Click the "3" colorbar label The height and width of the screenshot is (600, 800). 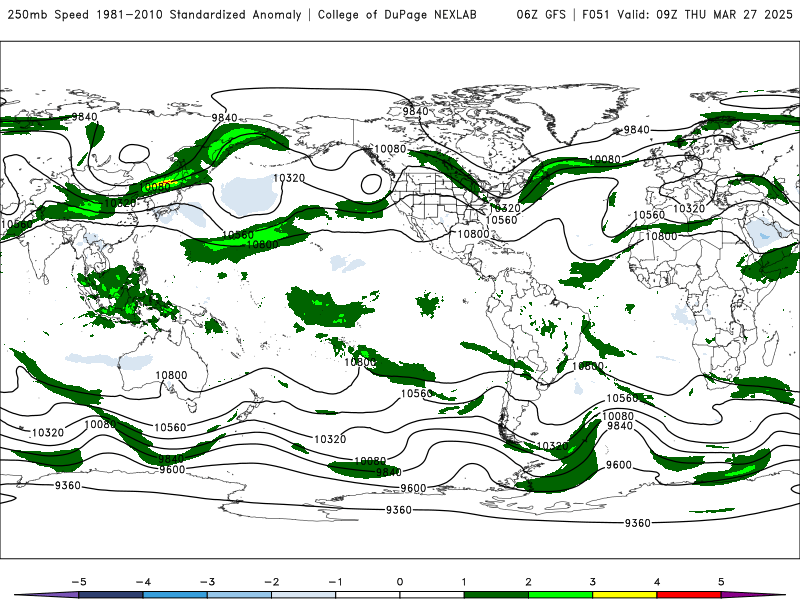592,582
